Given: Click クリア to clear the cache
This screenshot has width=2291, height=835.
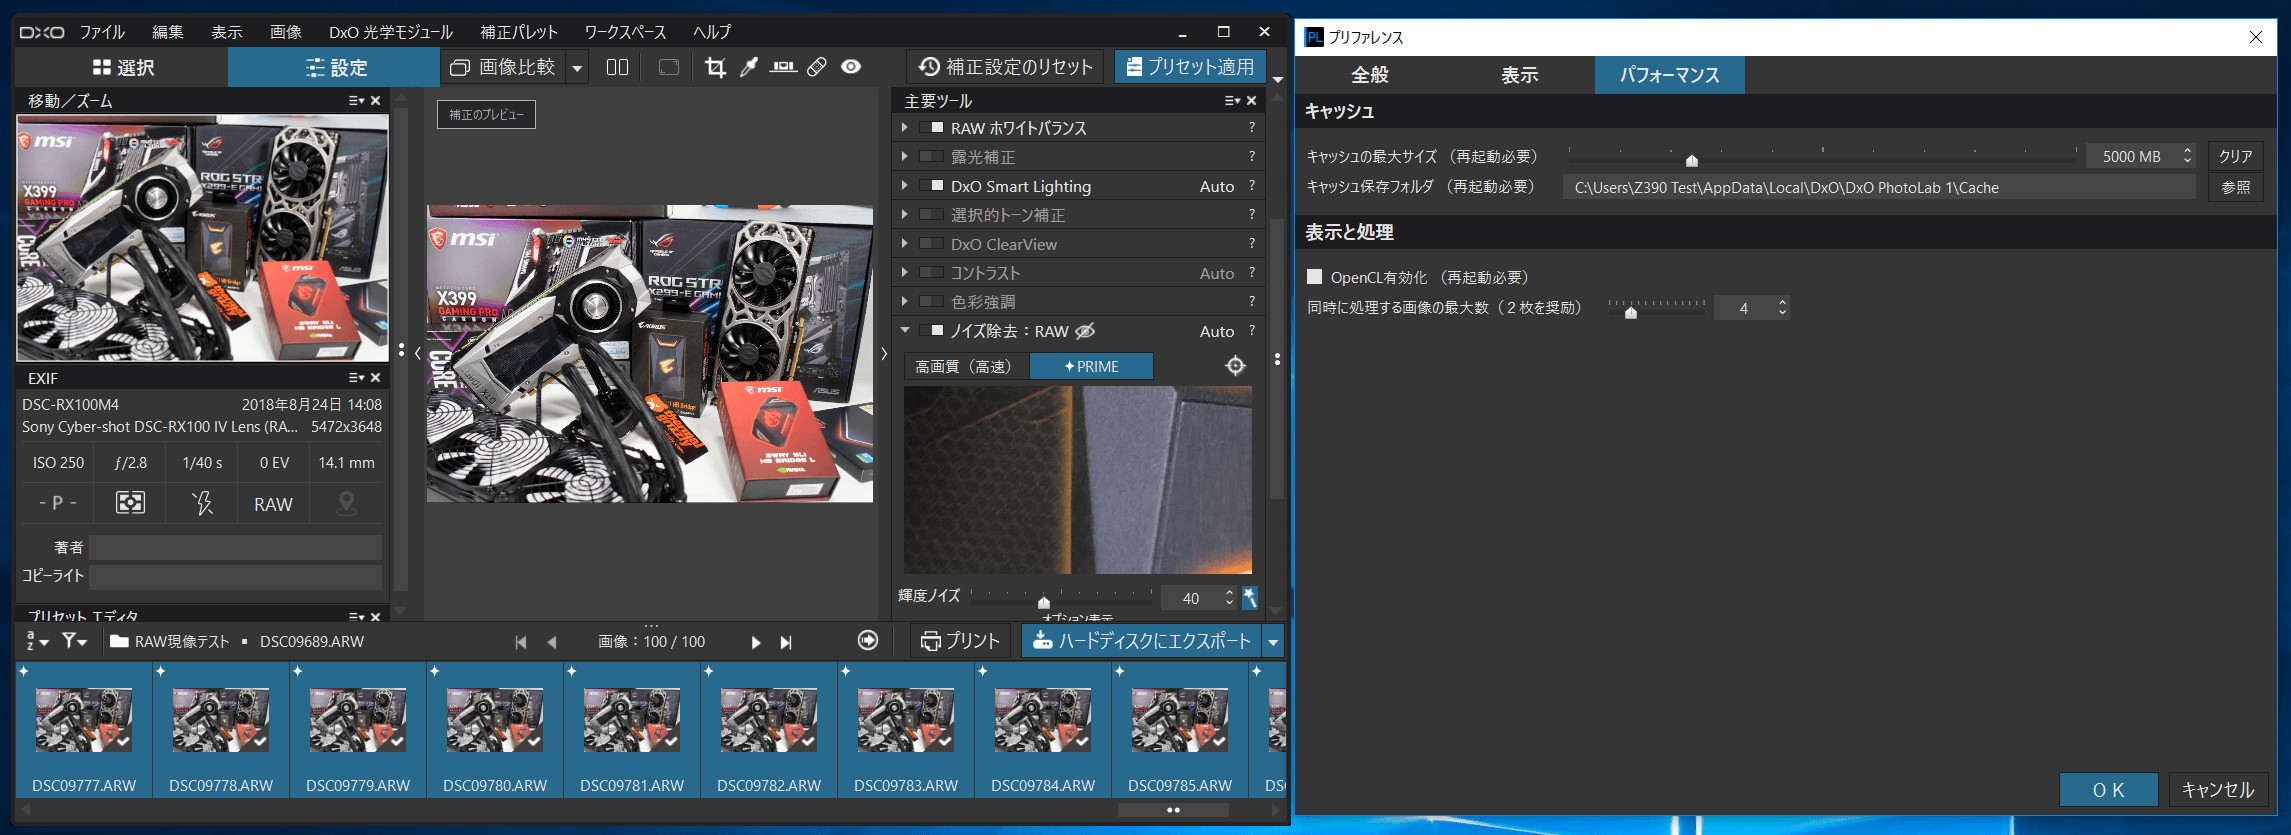Looking at the screenshot, I should click(x=2235, y=157).
